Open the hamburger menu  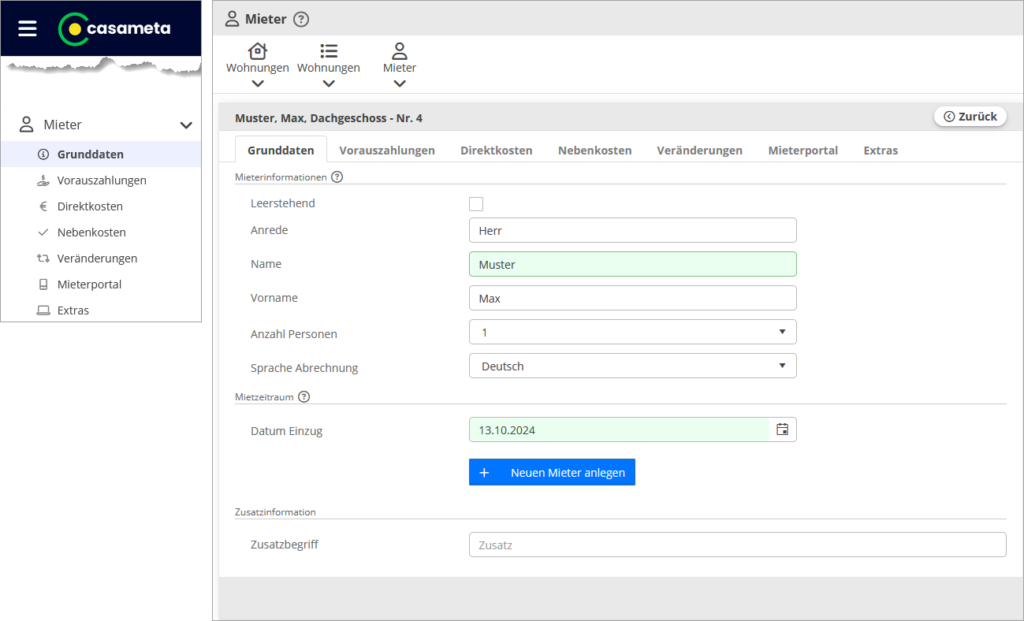27,29
